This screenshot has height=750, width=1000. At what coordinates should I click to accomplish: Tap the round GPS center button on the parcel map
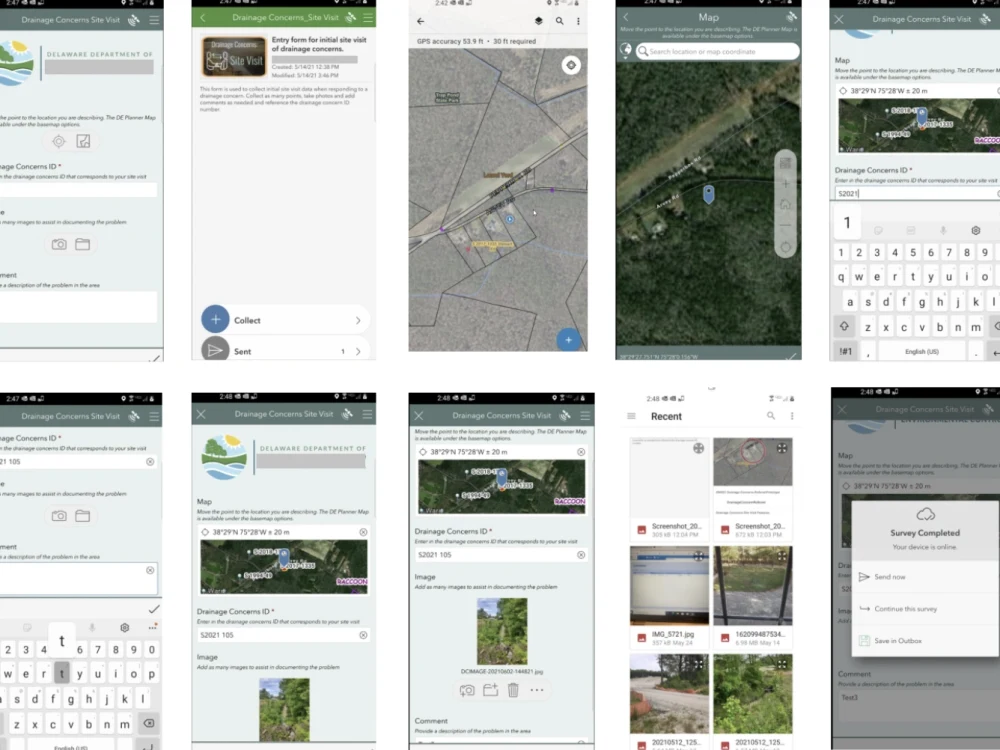tap(571, 65)
